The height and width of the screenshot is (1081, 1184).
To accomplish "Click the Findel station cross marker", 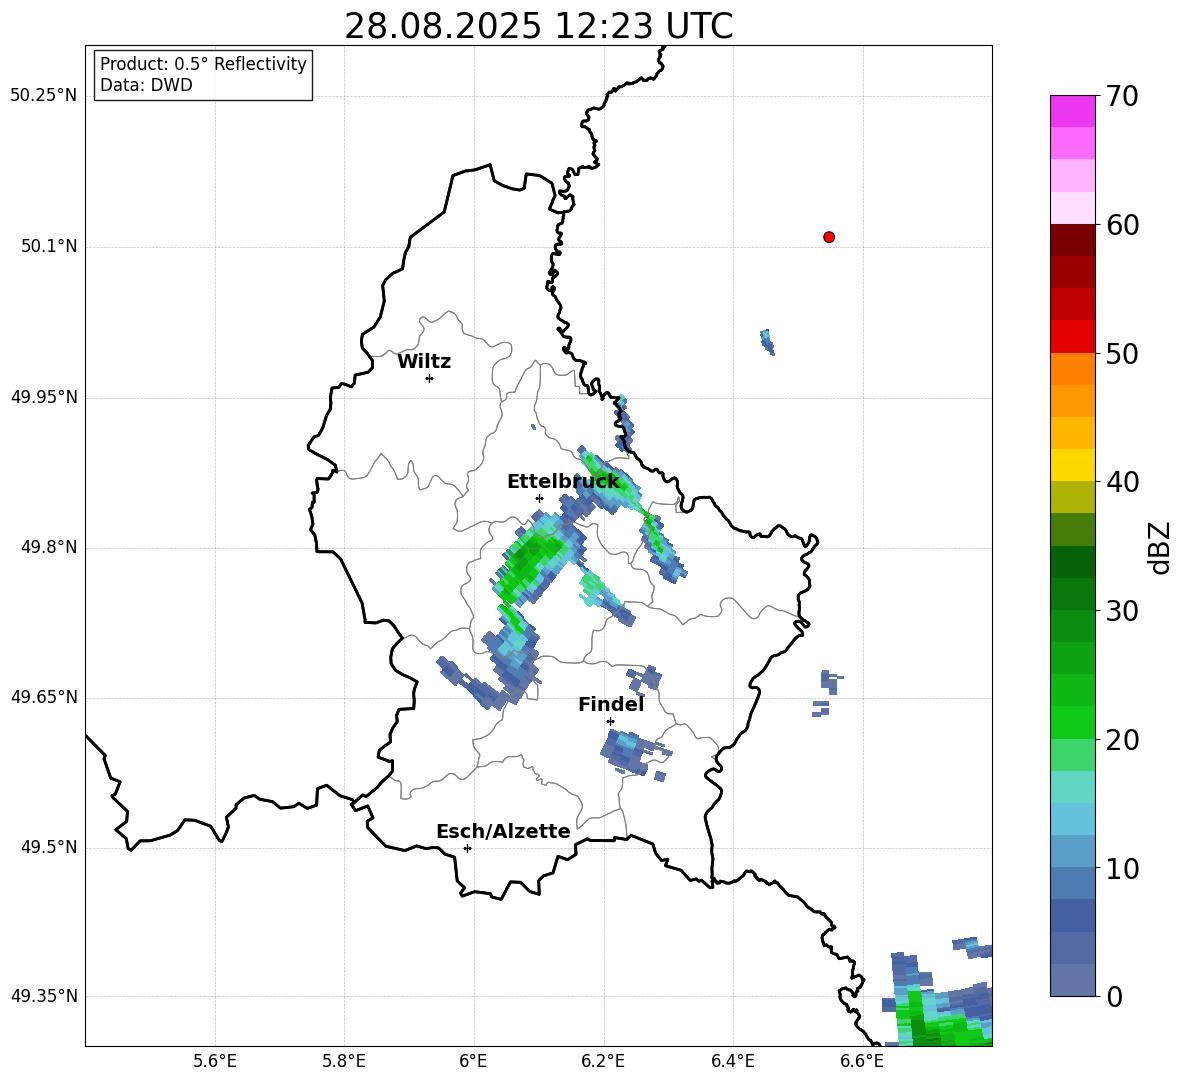I will point(610,722).
